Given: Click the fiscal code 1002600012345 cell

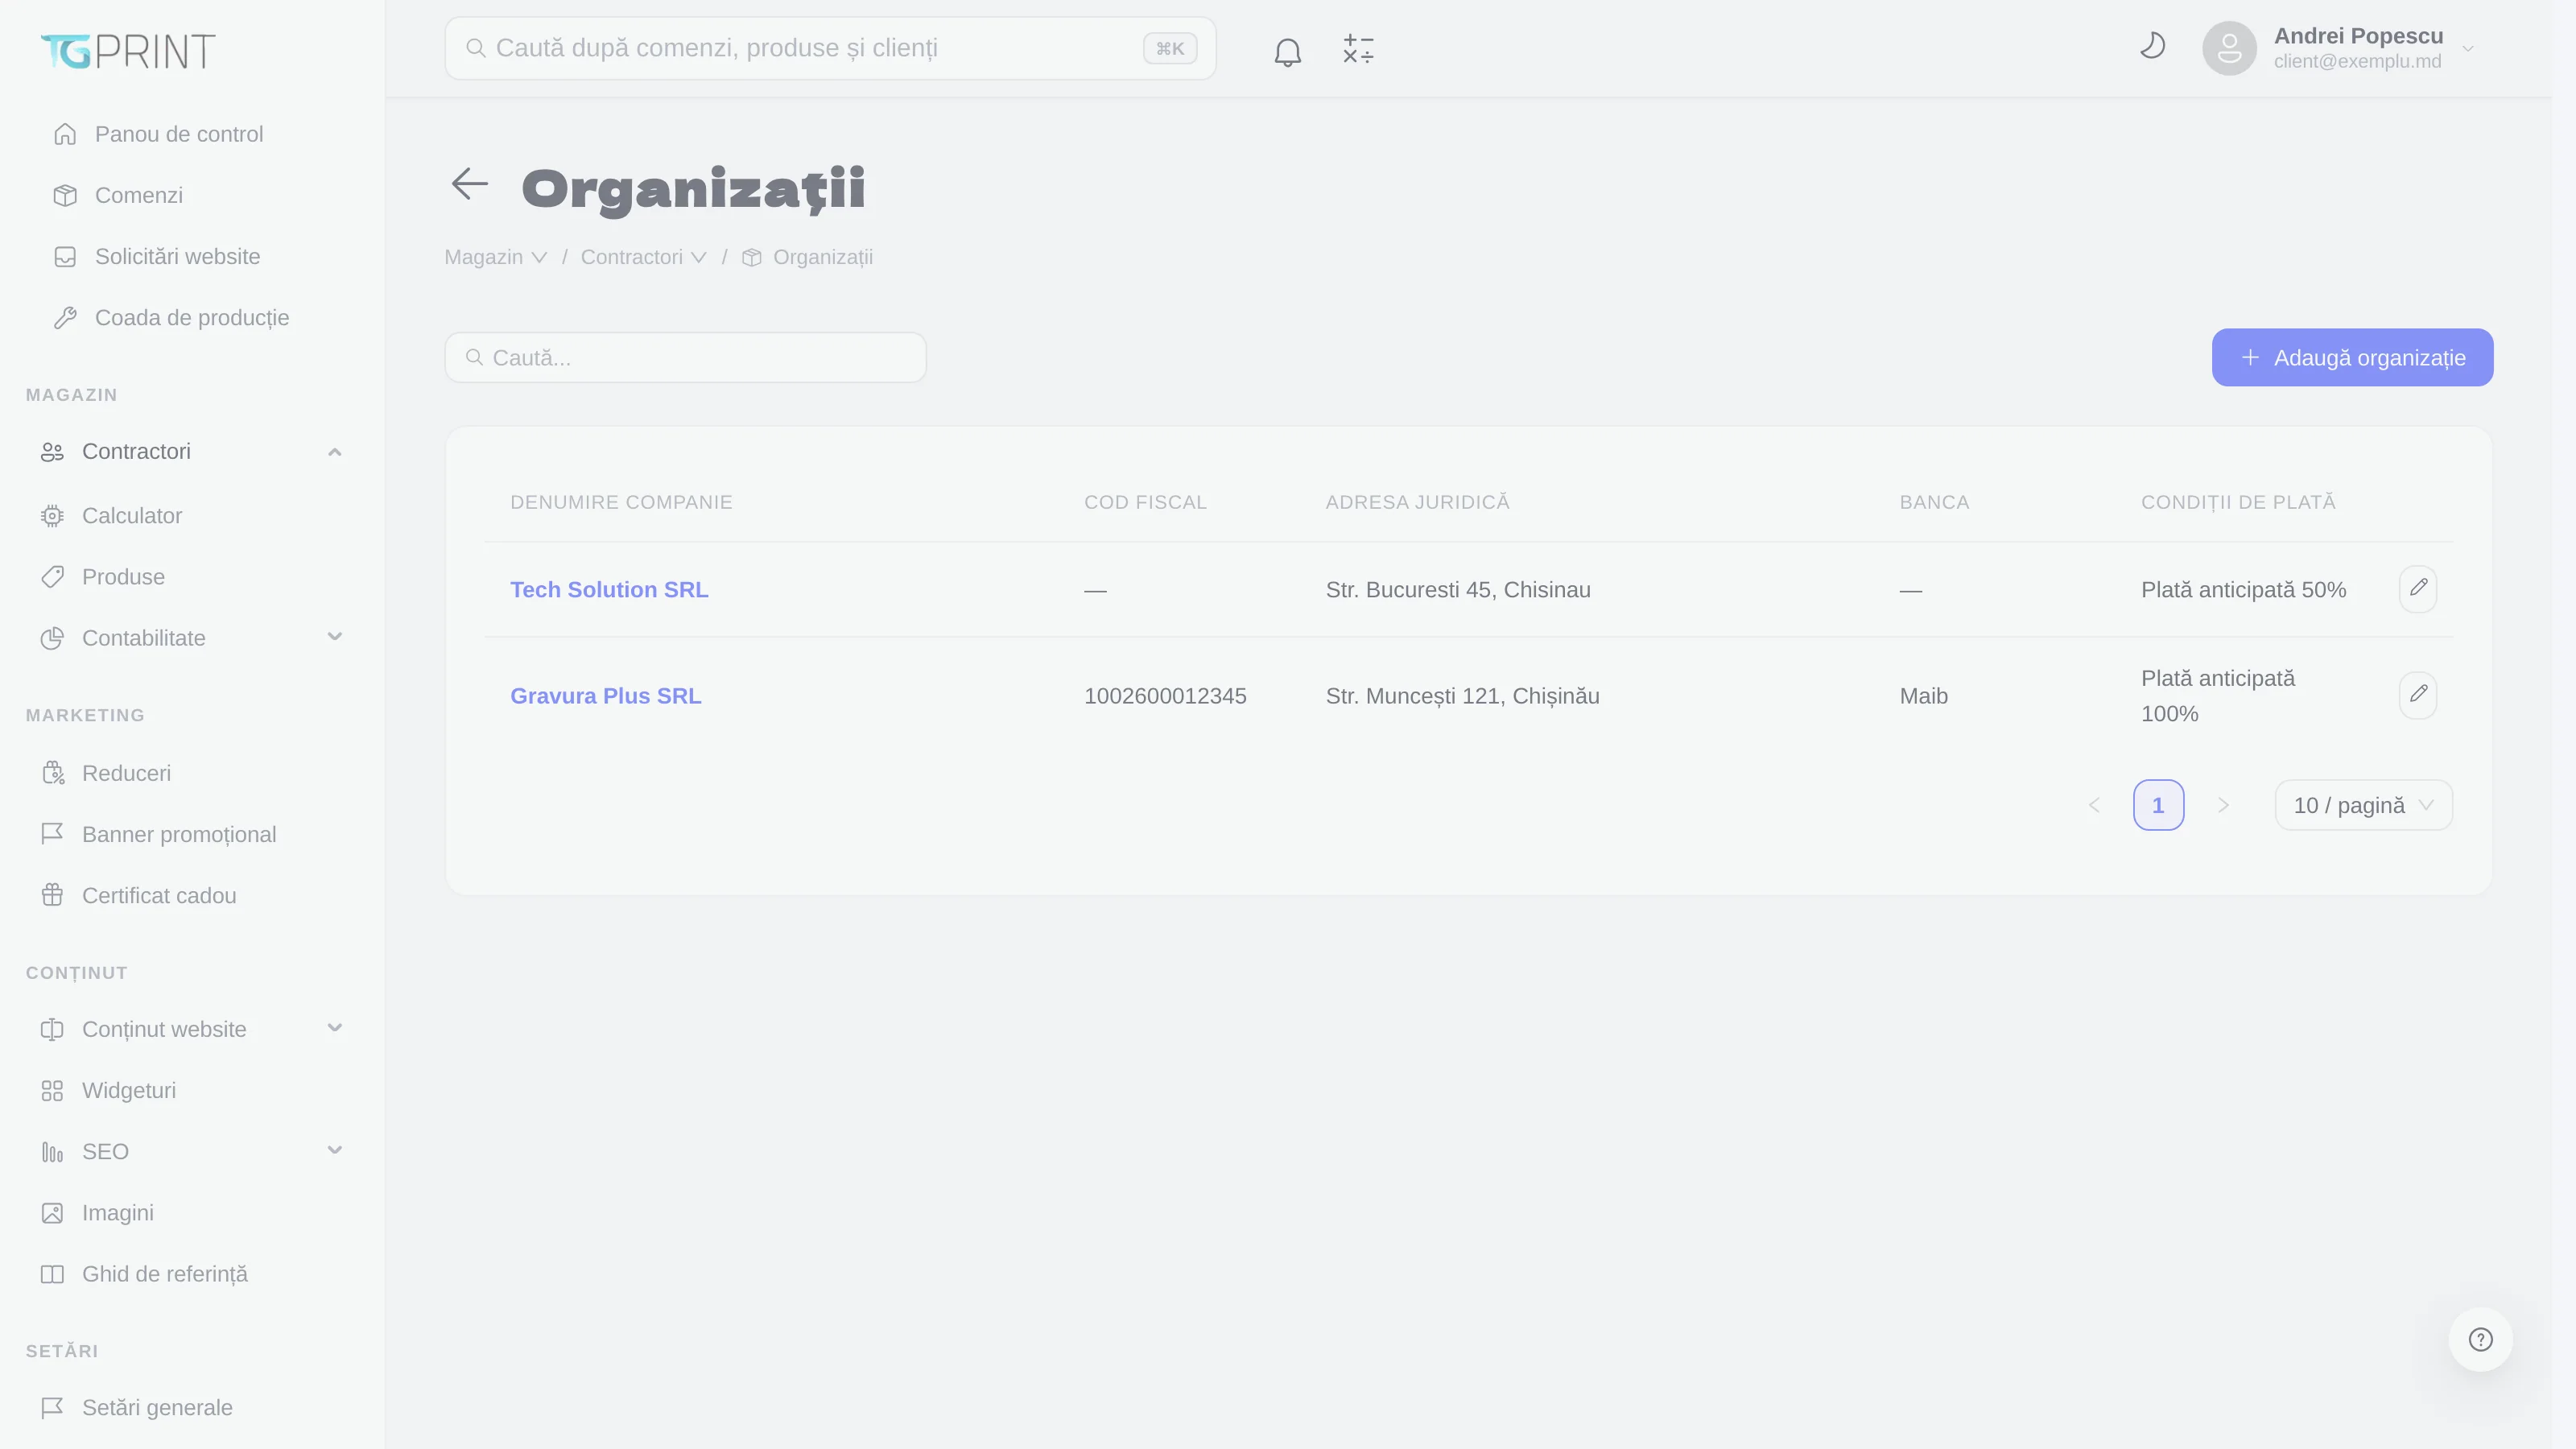Looking at the screenshot, I should click(x=1165, y=696).
